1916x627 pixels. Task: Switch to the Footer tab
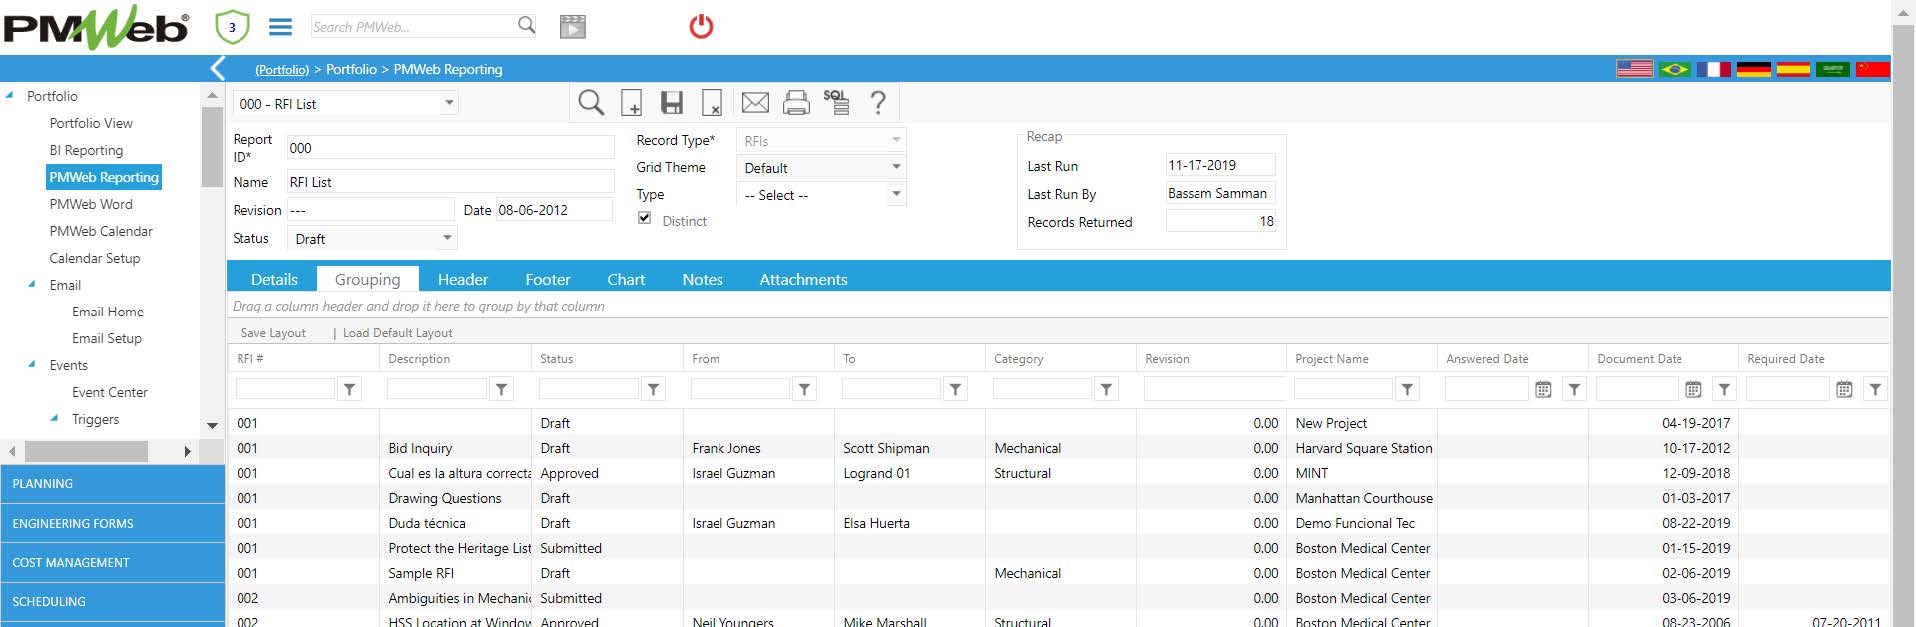point(548,279)
